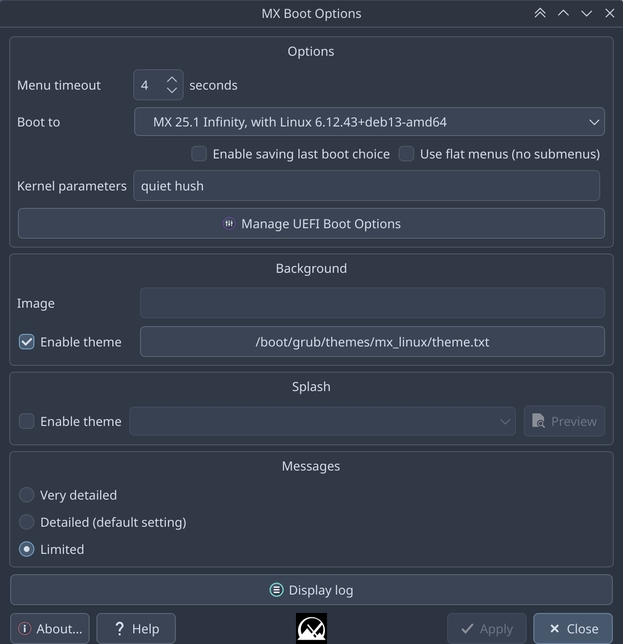Click the Display log button
The height and width of the screenshot is (644, 623).
click(x=311, y=590)
